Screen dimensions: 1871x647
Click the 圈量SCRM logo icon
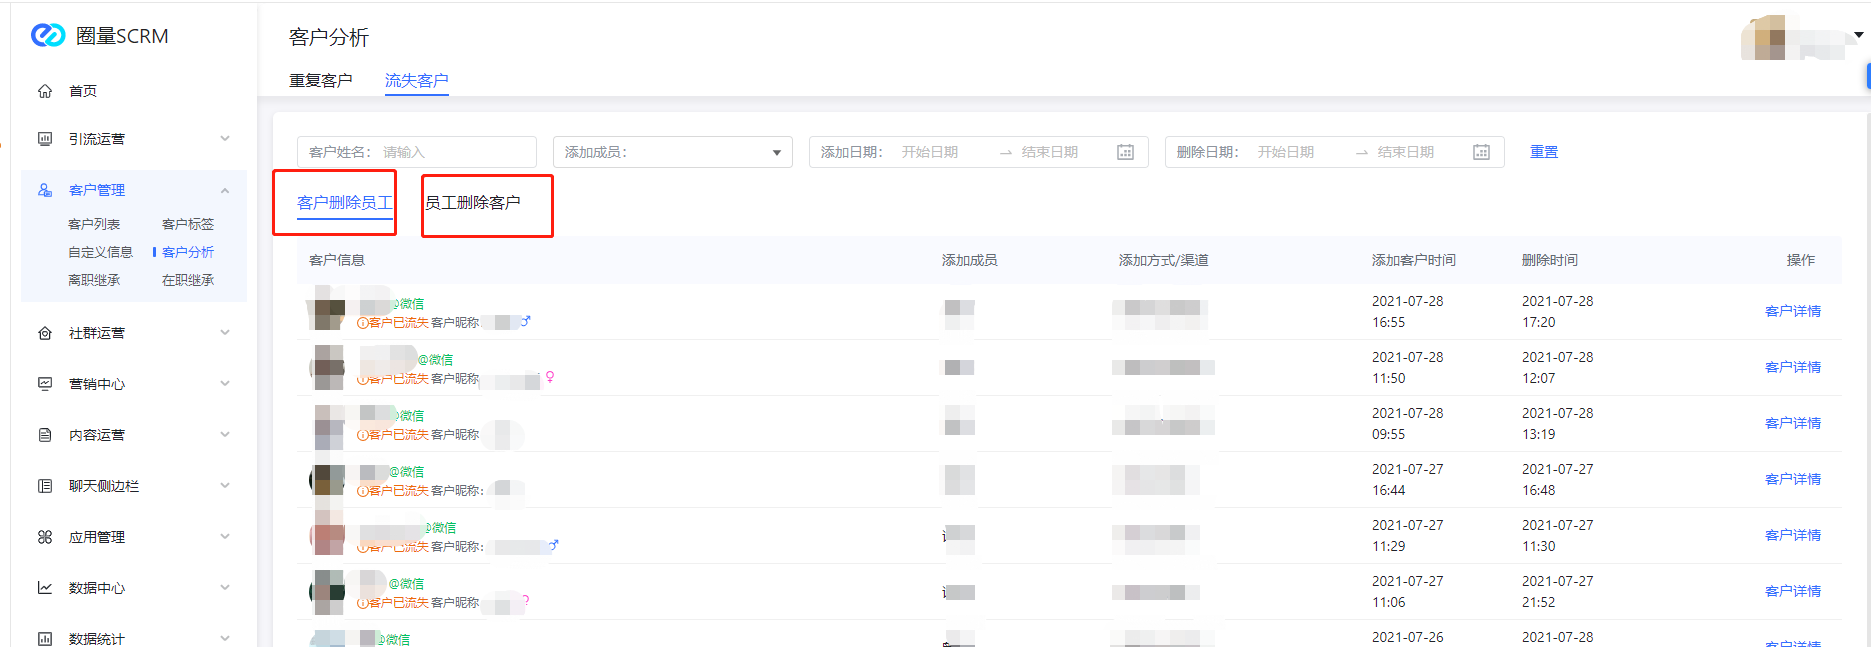[47, 36]
